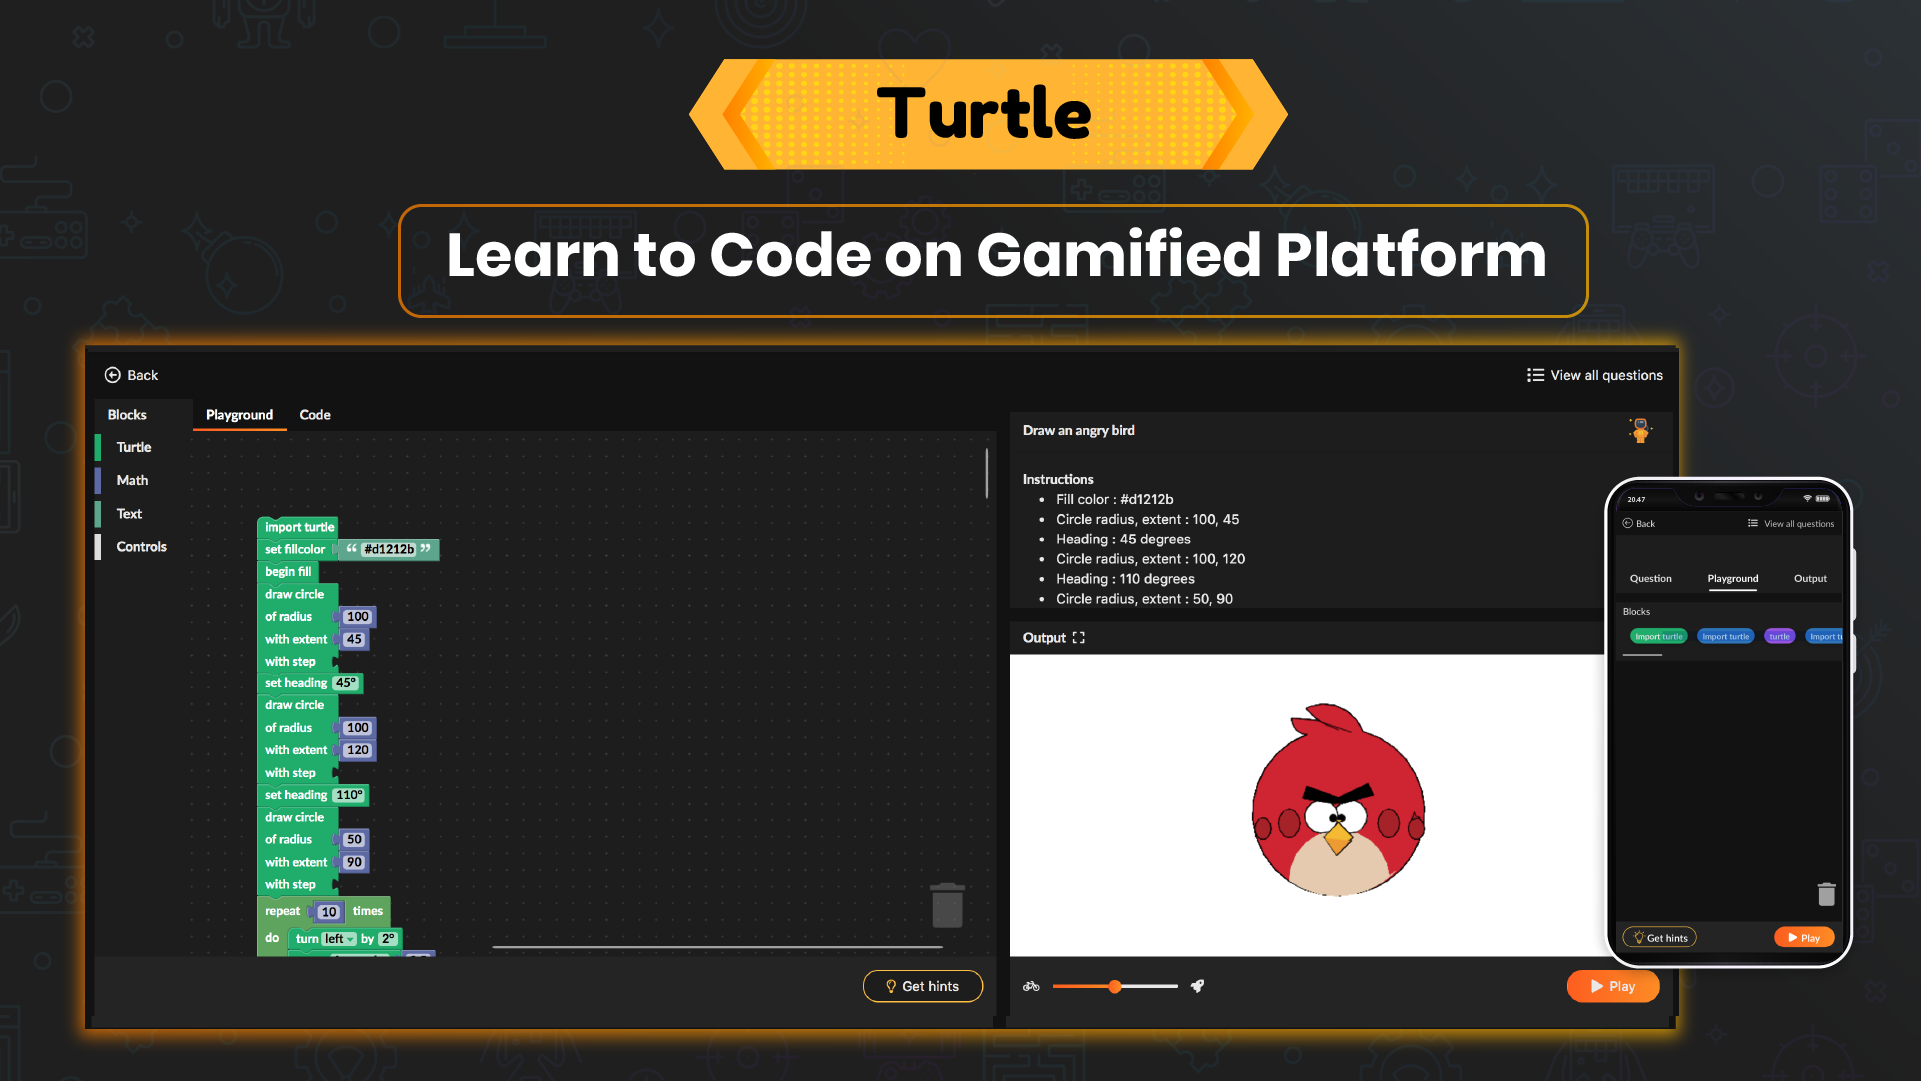Click the robot hint icon above the instructions

click(x=1641, y=431)
